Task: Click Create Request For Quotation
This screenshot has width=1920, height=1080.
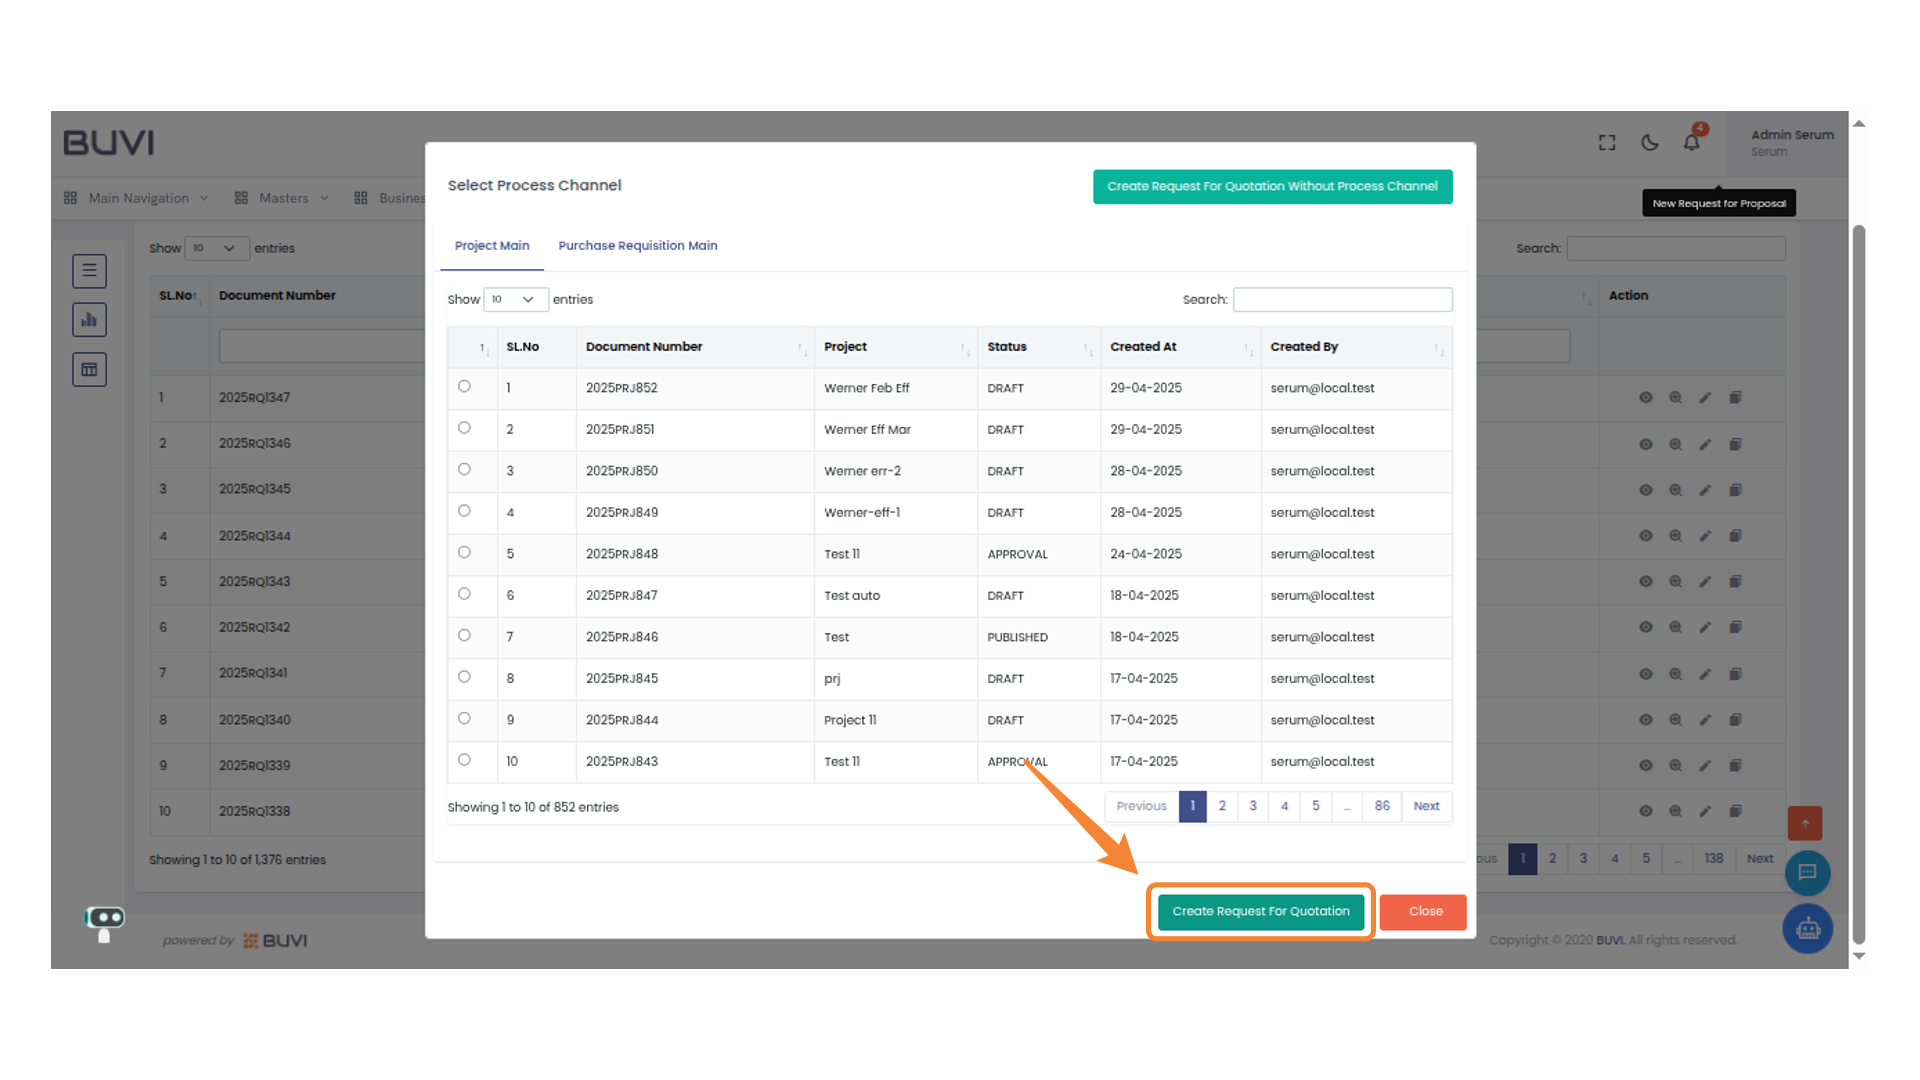Action: [1260, 911]
